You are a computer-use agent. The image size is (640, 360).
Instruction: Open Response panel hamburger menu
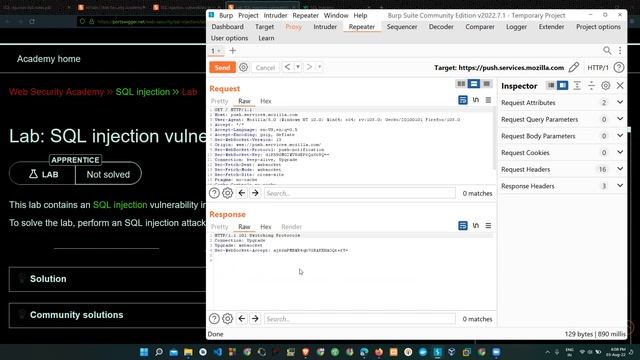coord(488,225)
